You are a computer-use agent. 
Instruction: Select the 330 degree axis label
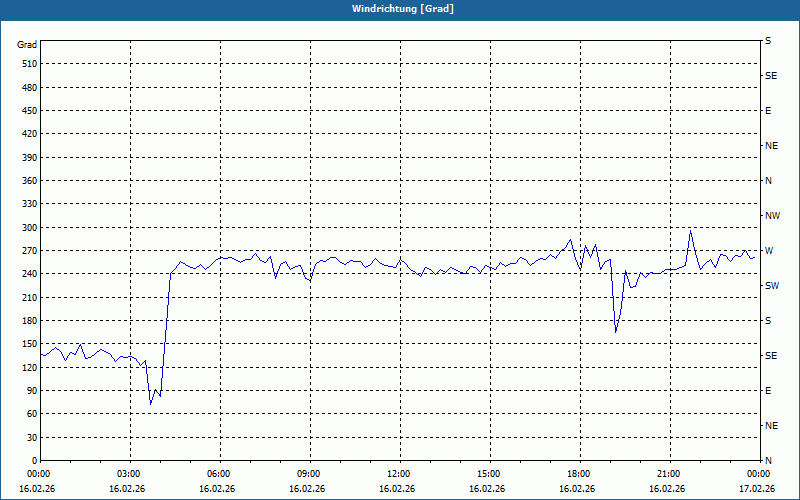(x=30, y=204)
